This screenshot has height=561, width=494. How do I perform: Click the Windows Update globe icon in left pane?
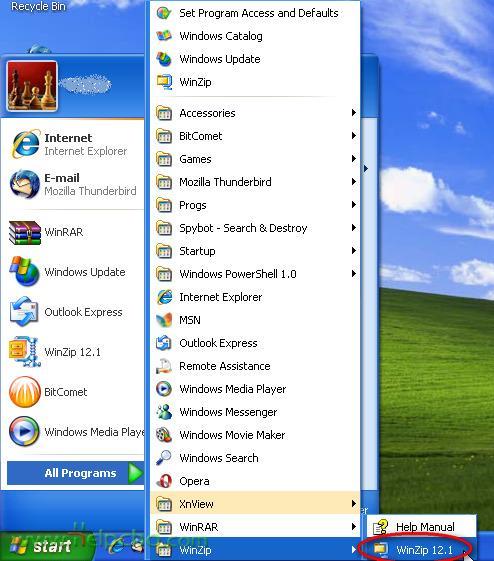[x=24, y=272]
